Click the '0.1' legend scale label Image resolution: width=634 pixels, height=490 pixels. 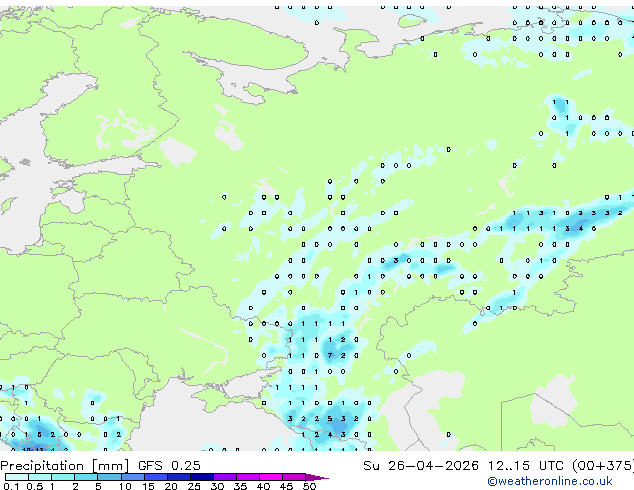[11, 486]
